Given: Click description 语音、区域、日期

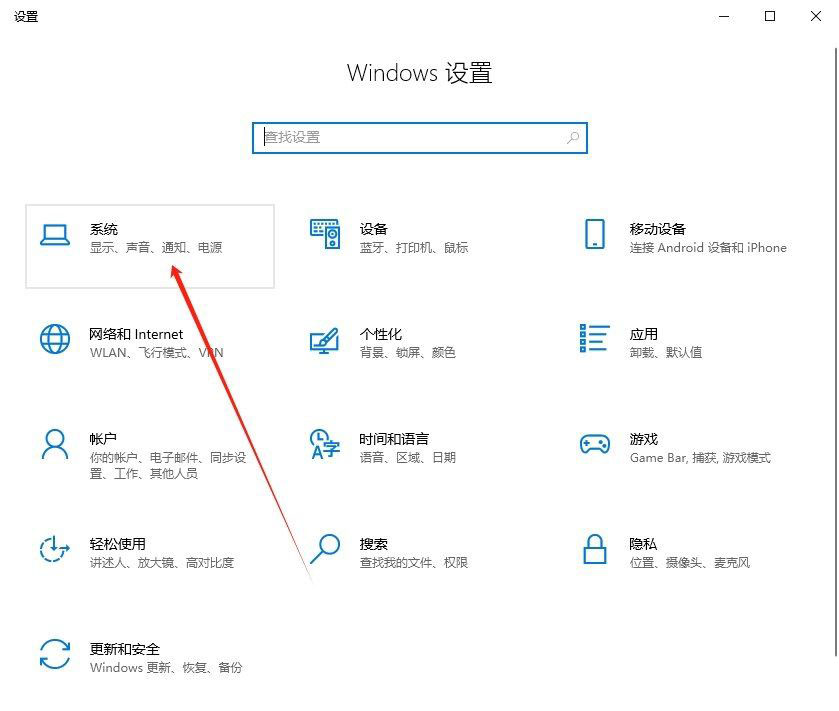Looking at the screenshot, I should 408,457.
